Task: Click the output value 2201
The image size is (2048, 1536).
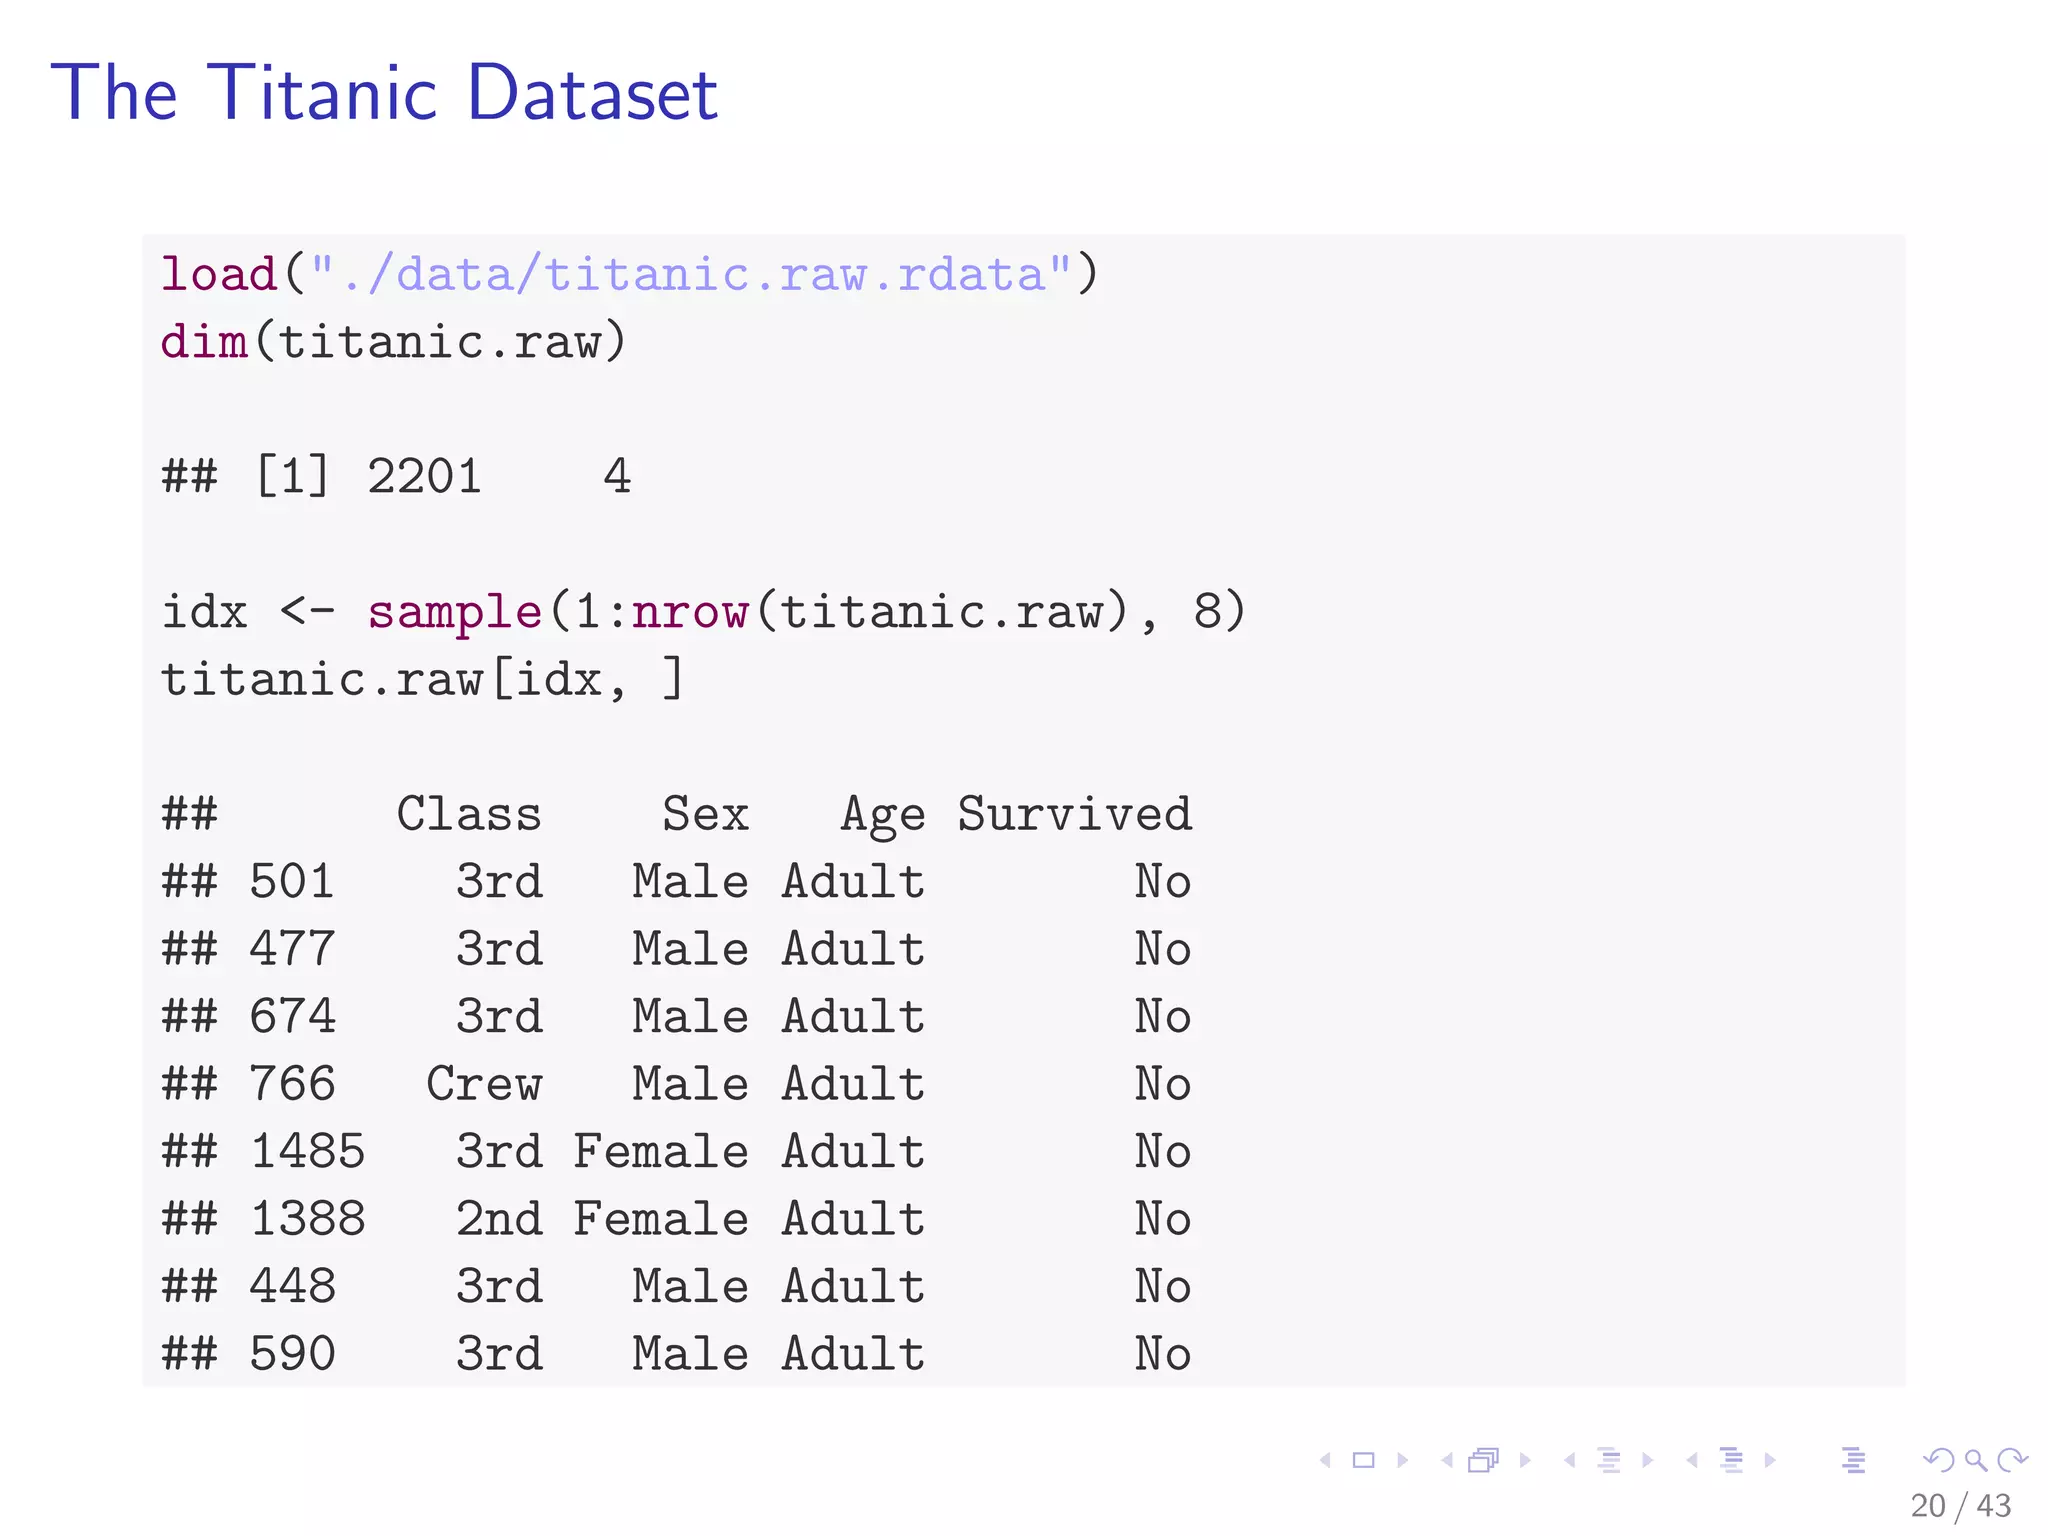Action: point(424,476)
